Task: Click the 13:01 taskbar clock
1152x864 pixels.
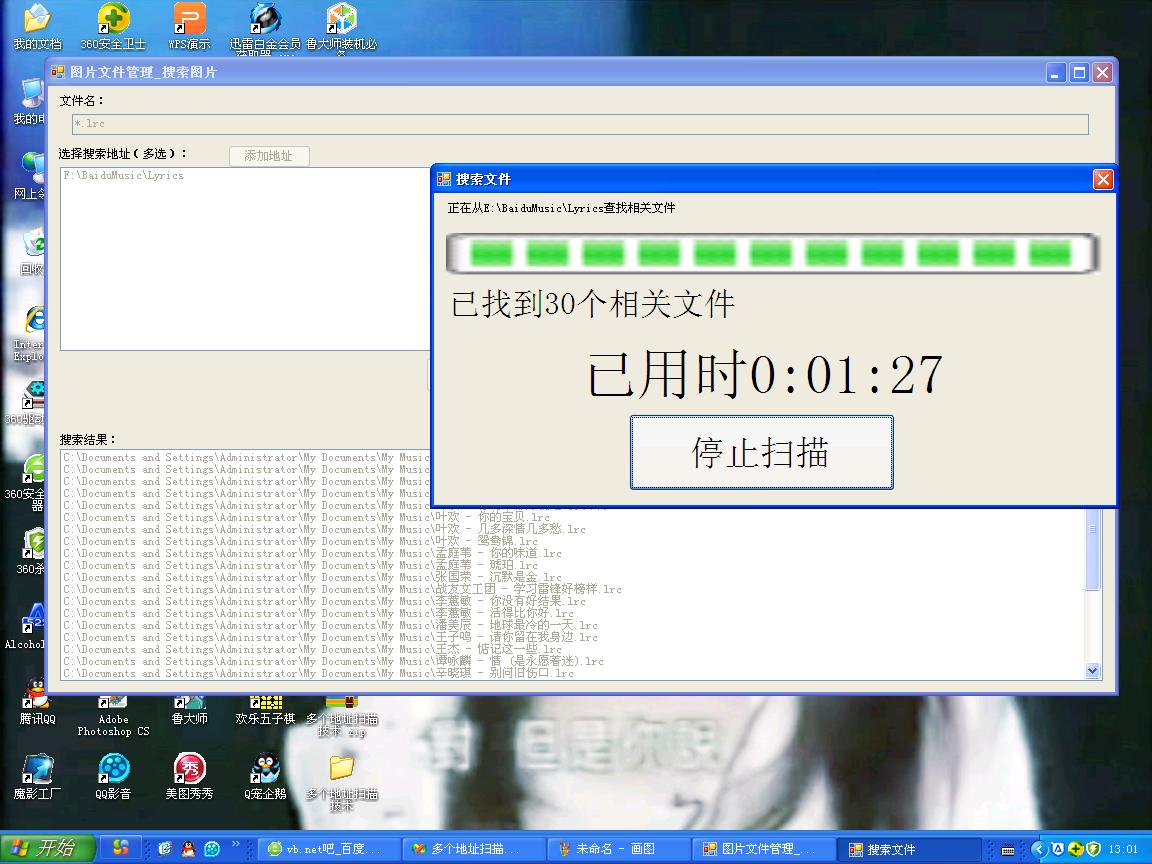Action: pyautogui.click(x=1123, y=849)
